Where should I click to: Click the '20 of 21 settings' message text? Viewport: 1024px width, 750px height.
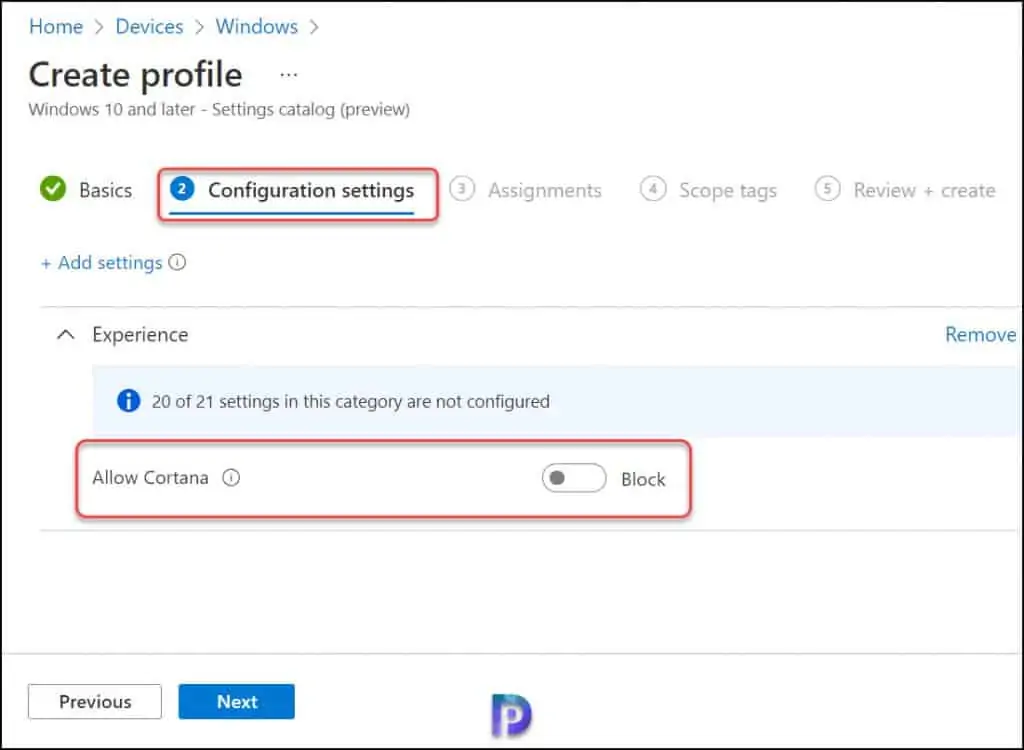point(351,401)
